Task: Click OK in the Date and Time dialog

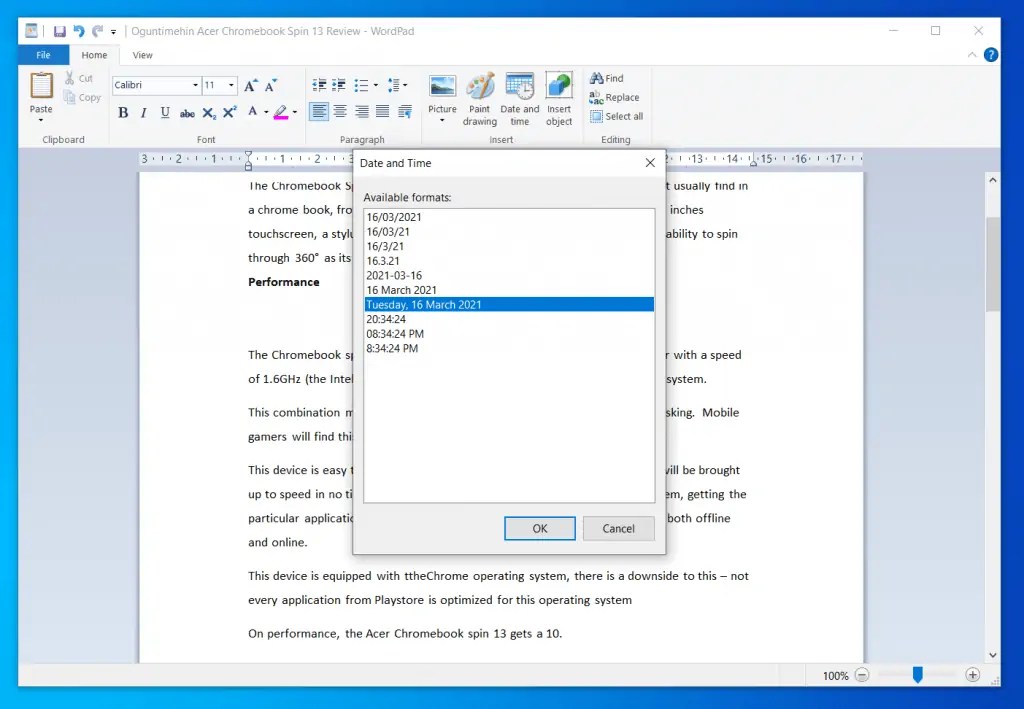Action: (x=539, y=528)
